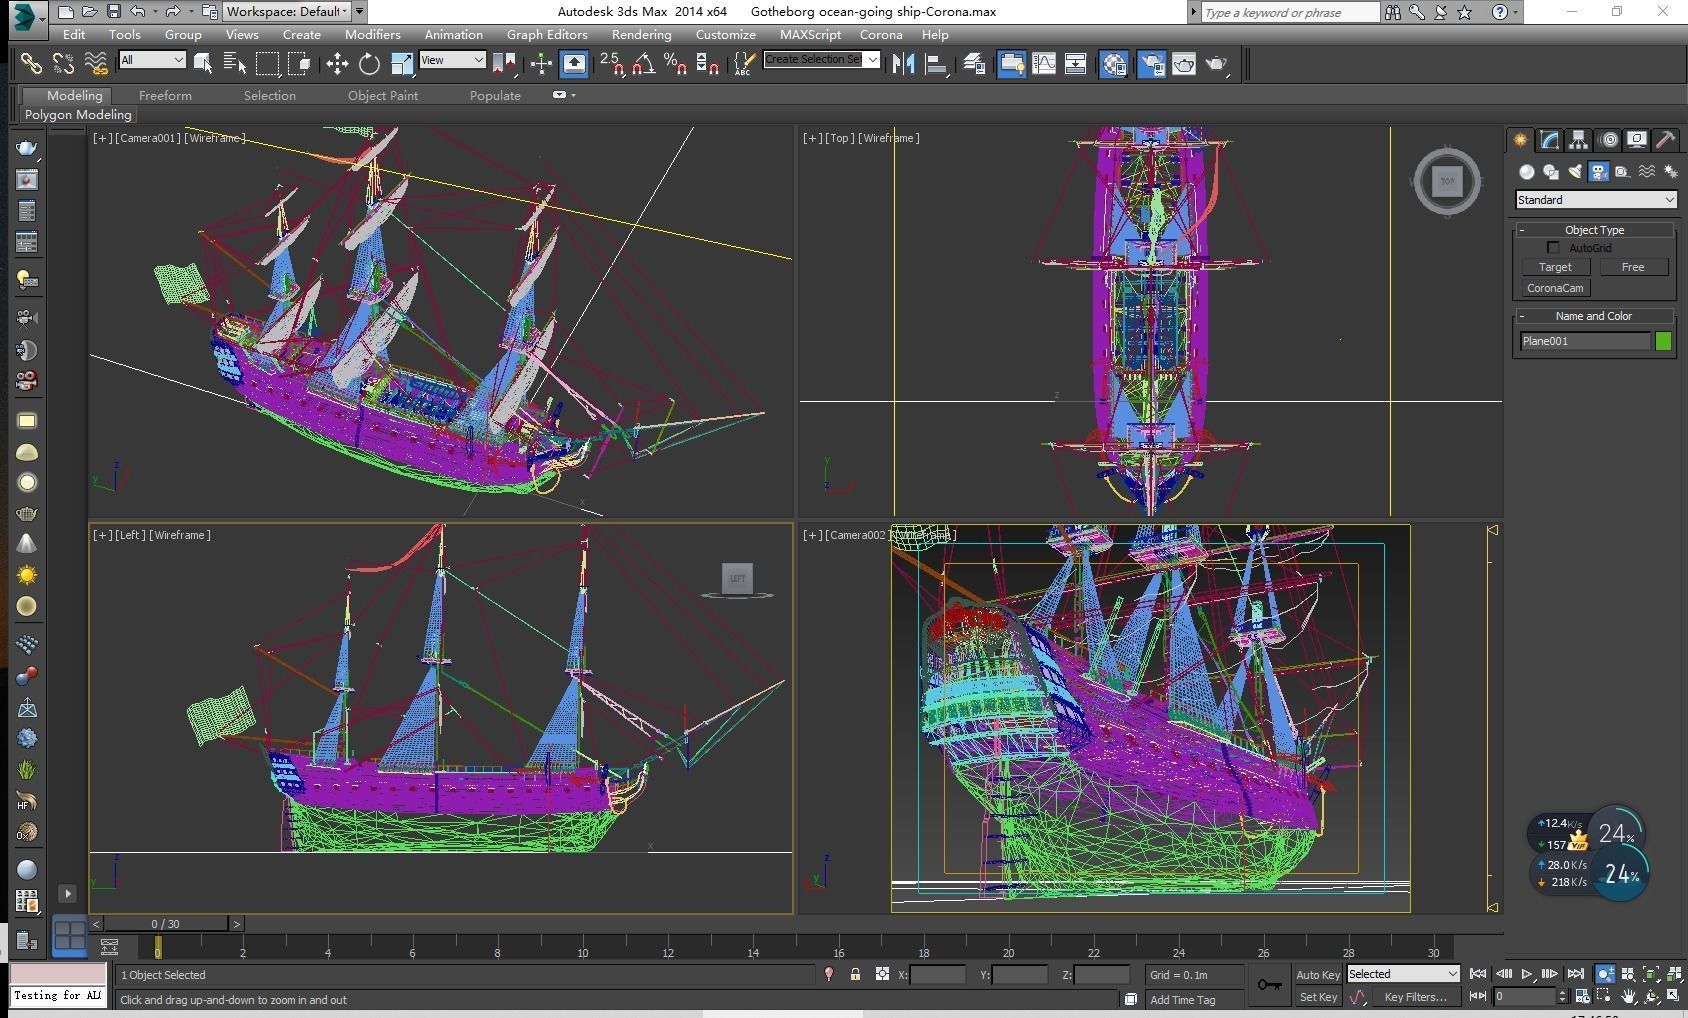1688x1018 pixels.
Task: Click the Align tool icon
Action: tap(936, 64)
